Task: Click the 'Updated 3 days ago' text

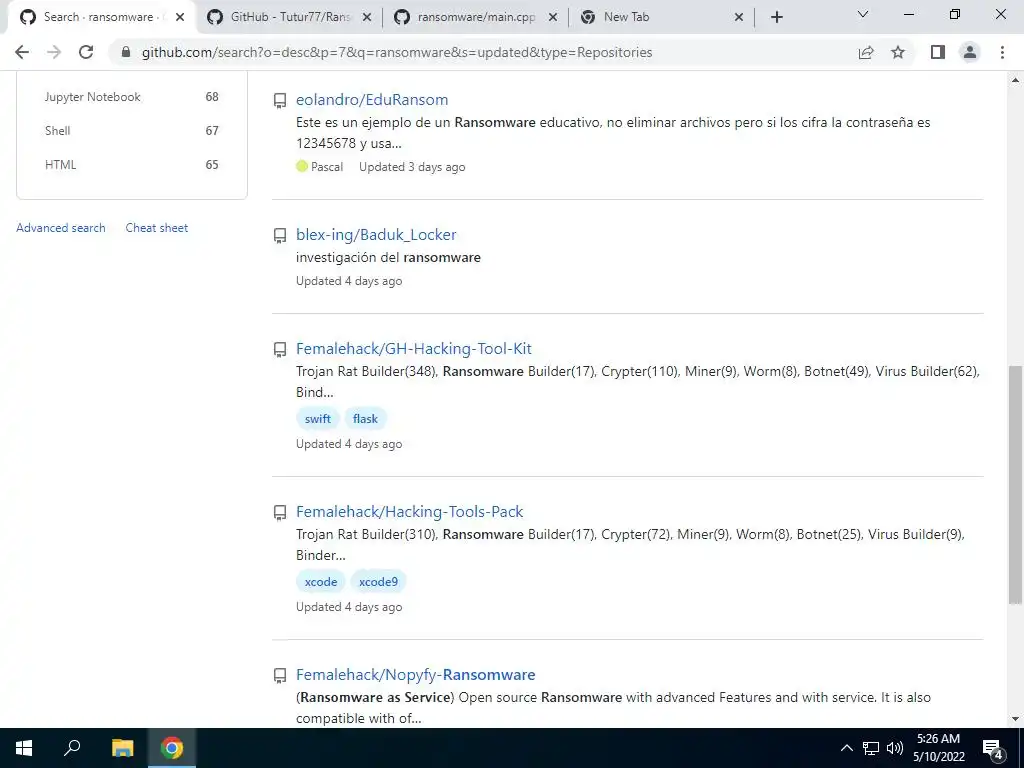Action: tap(412, 167)
